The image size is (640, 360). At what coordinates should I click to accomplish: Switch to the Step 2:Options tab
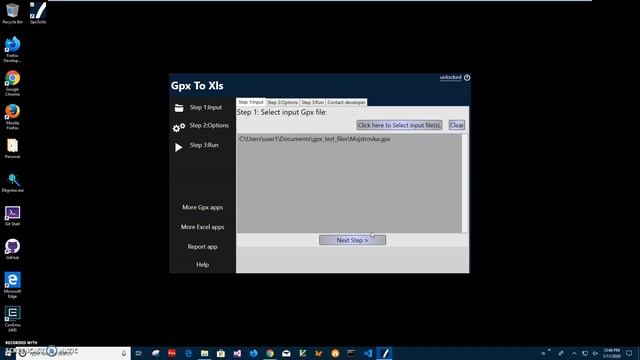282,102
